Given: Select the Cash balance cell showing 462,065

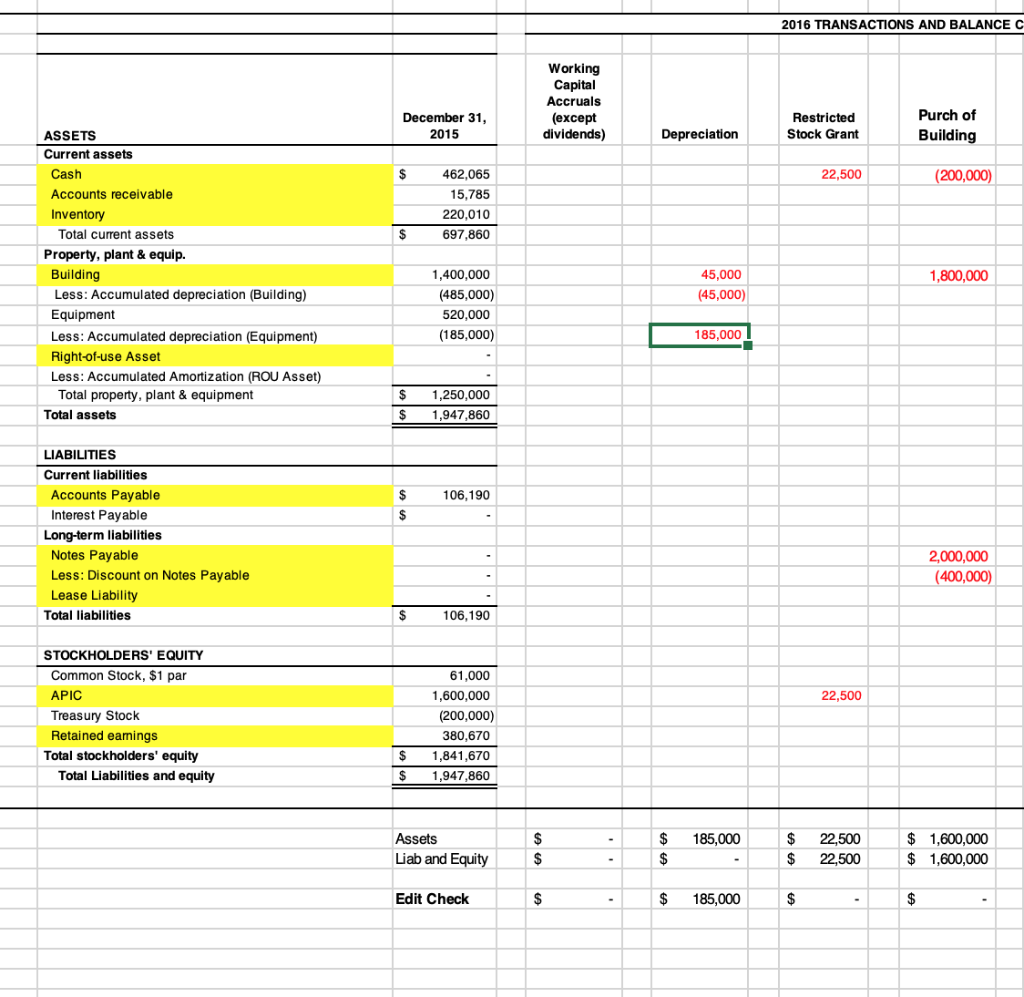Looking at the screenshot, I should coord(460,174).
